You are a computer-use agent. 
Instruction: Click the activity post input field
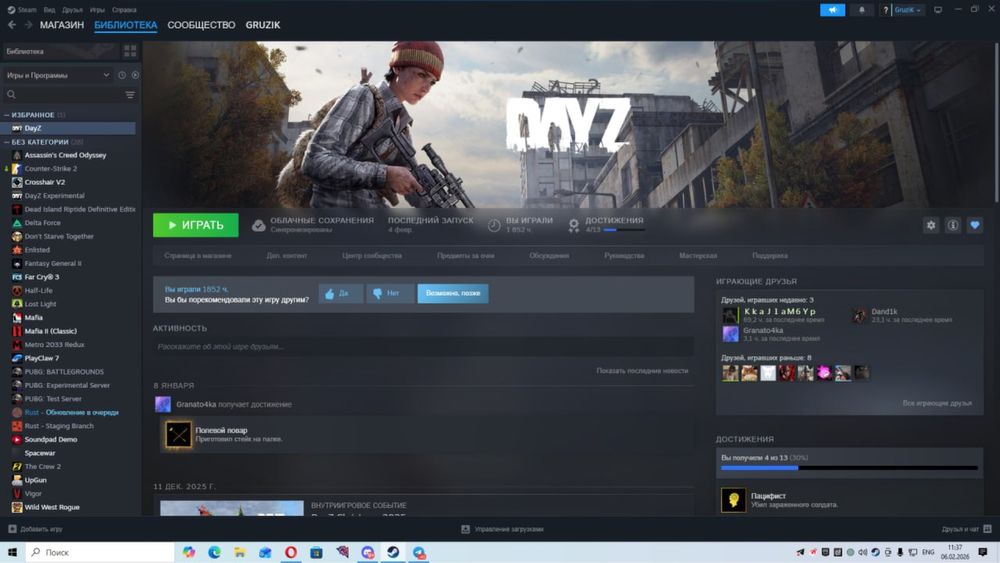click(x=423, y=347)
